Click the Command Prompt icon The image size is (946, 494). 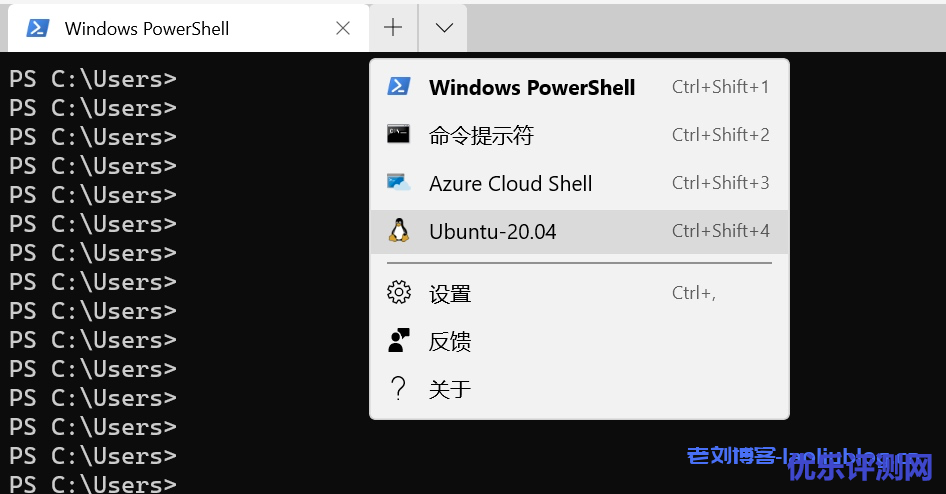399,135
